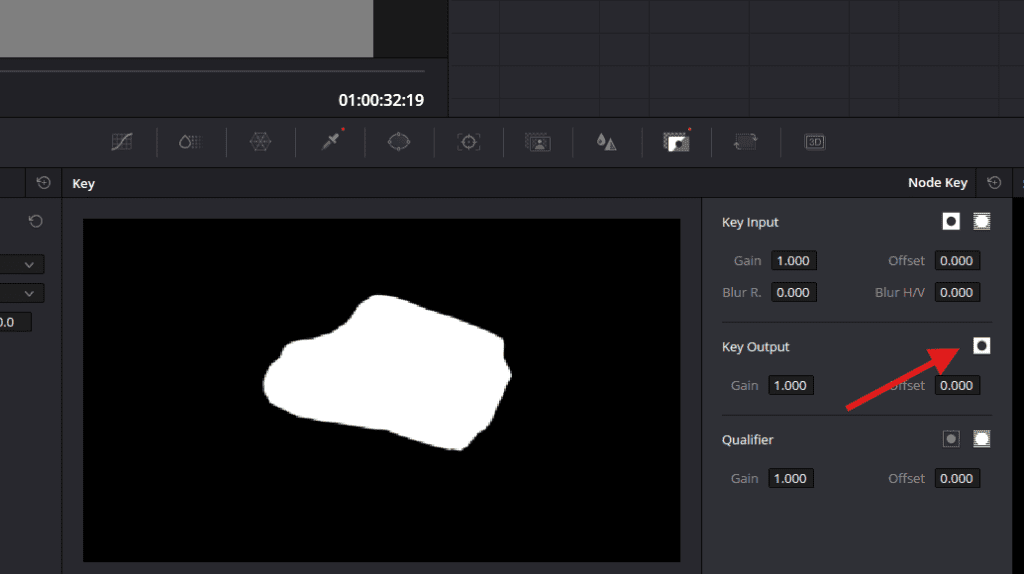Click the Qualifier Gain field
Viewport: 1024px width, 574px height.
(x=790, y=479)
